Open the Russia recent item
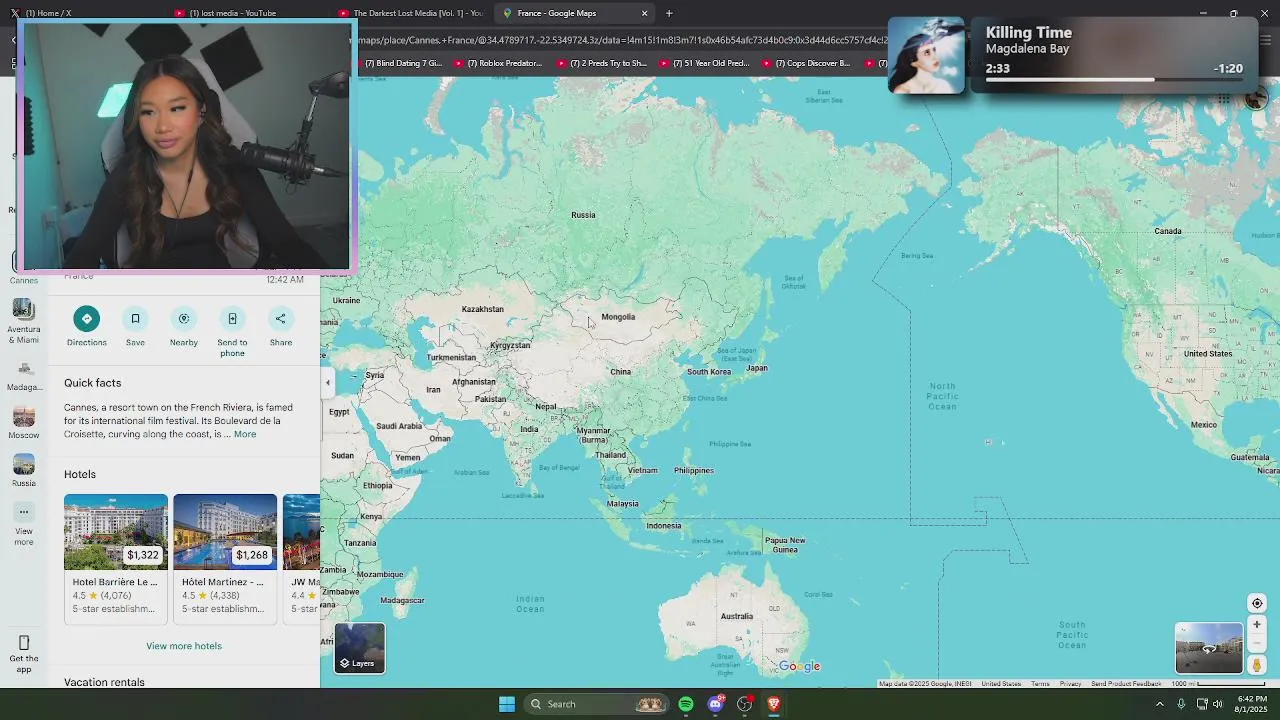This screenshot has width=1280, height=720. point(24,470)
